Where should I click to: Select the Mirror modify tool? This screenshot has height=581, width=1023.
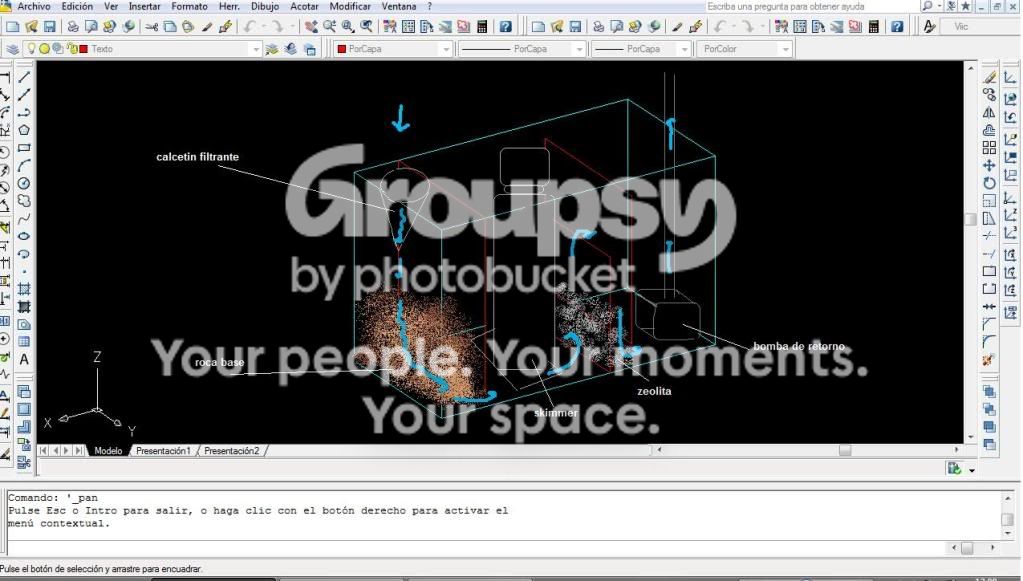click(990, 113)
